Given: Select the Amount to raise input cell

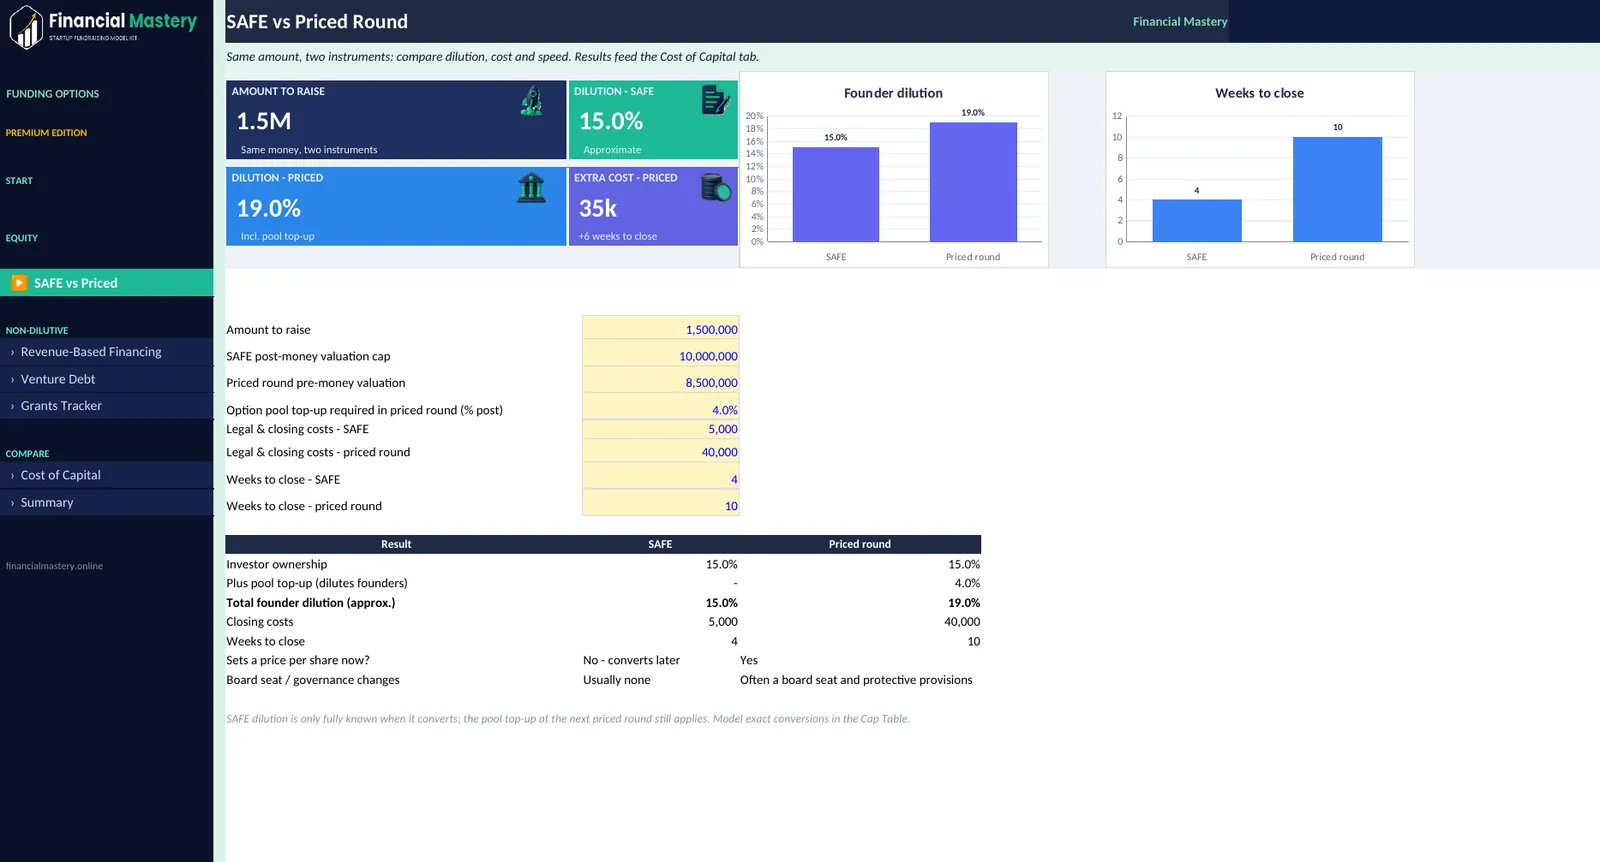Looking at the screenshot, I should (661, 330).
